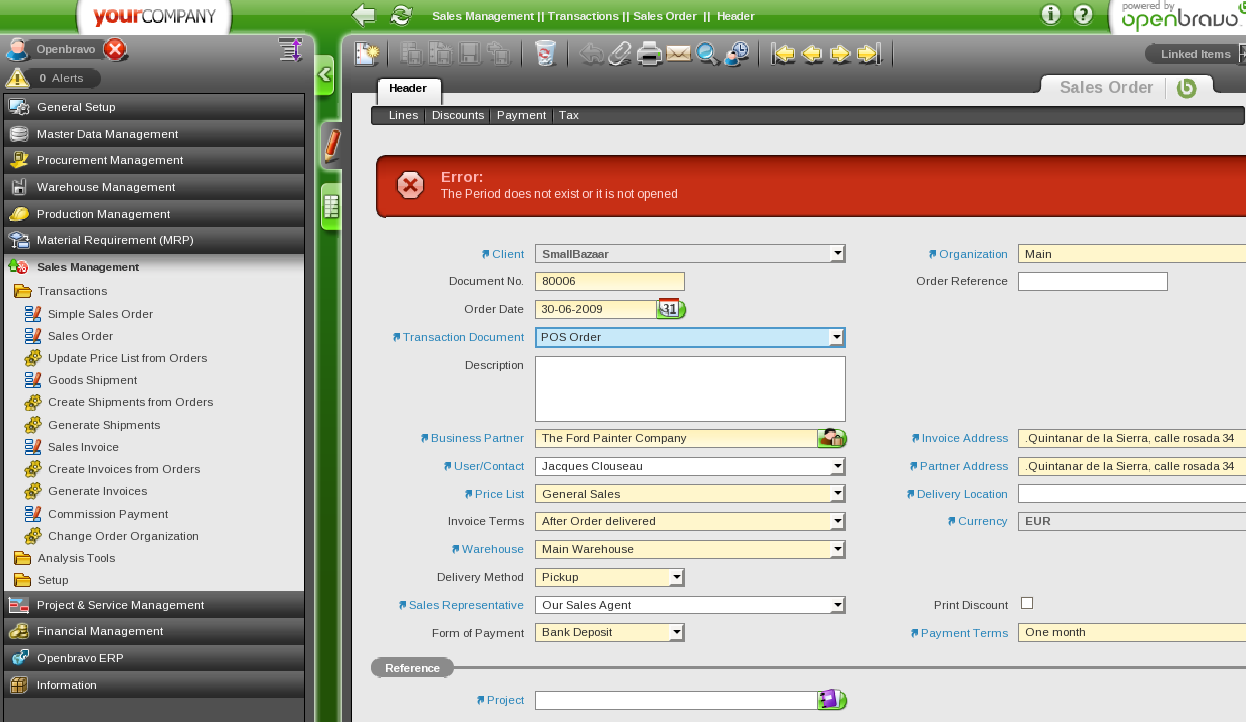Open the Lines tab
Viewport: 1246px width, 722px height.
(403, 115)
